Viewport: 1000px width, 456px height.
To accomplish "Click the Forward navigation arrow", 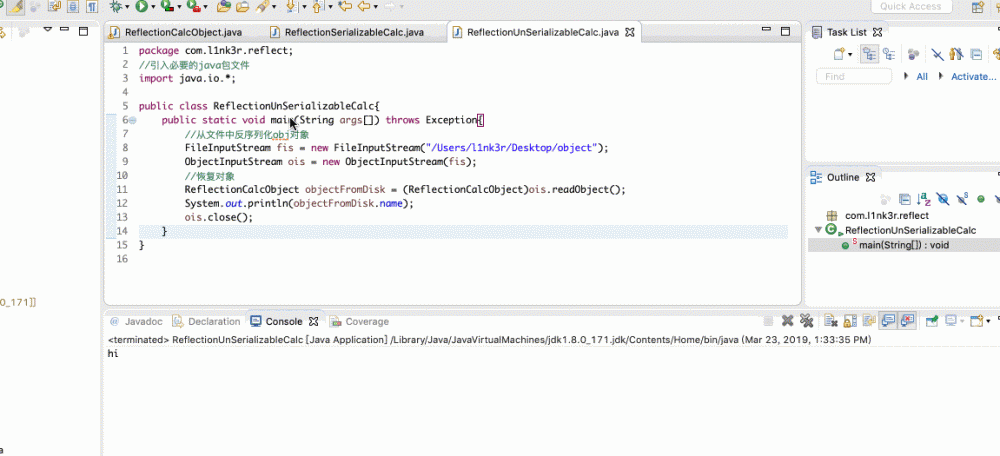I will pyautogui.click(x=390, y=6).
